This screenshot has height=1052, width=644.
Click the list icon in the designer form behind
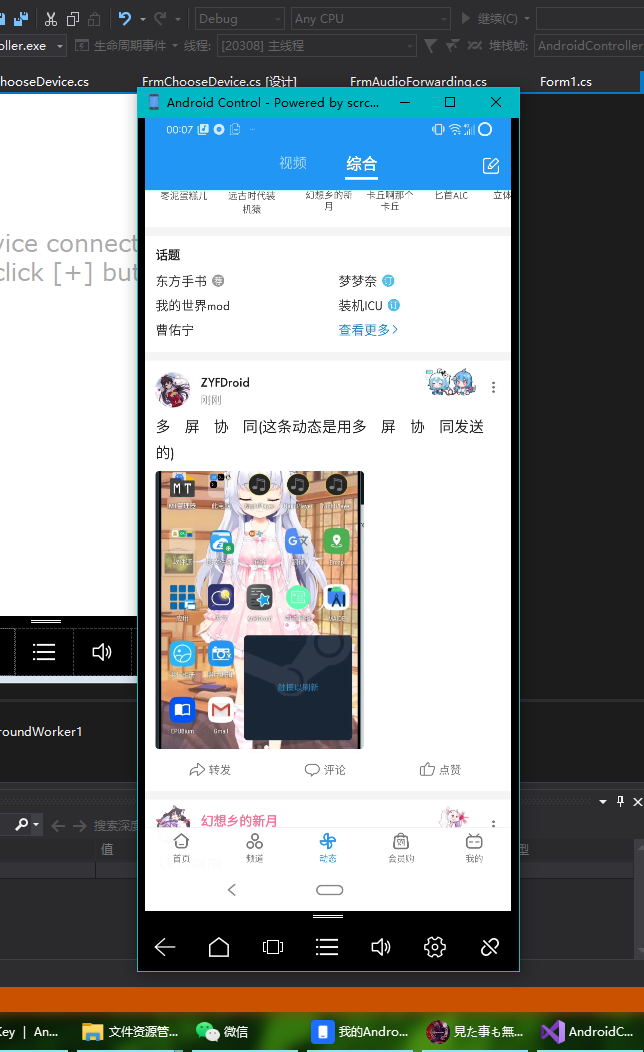pyautogui.click(x=44, y=651)
